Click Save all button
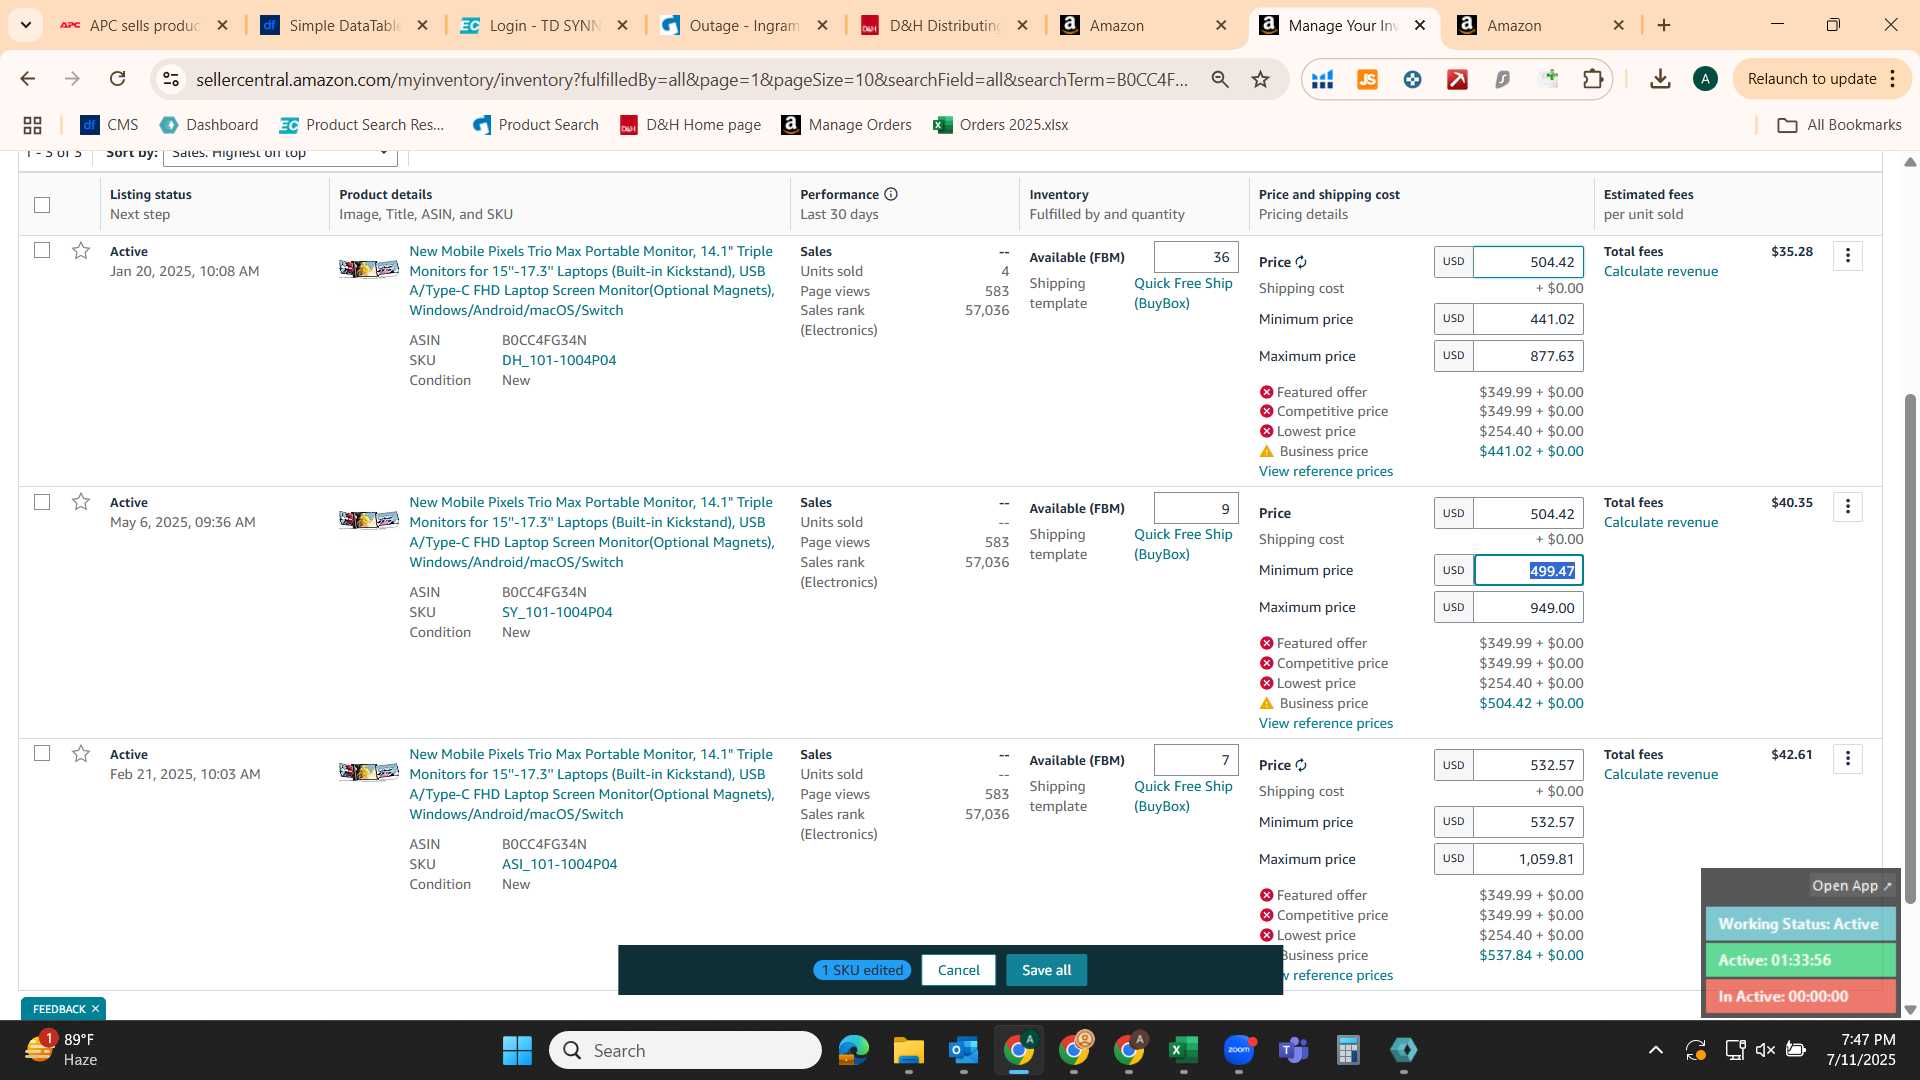Image resolution: width=1920 pixels, height=1080 pixels. pyautogui.click(x=1046, y=970)
